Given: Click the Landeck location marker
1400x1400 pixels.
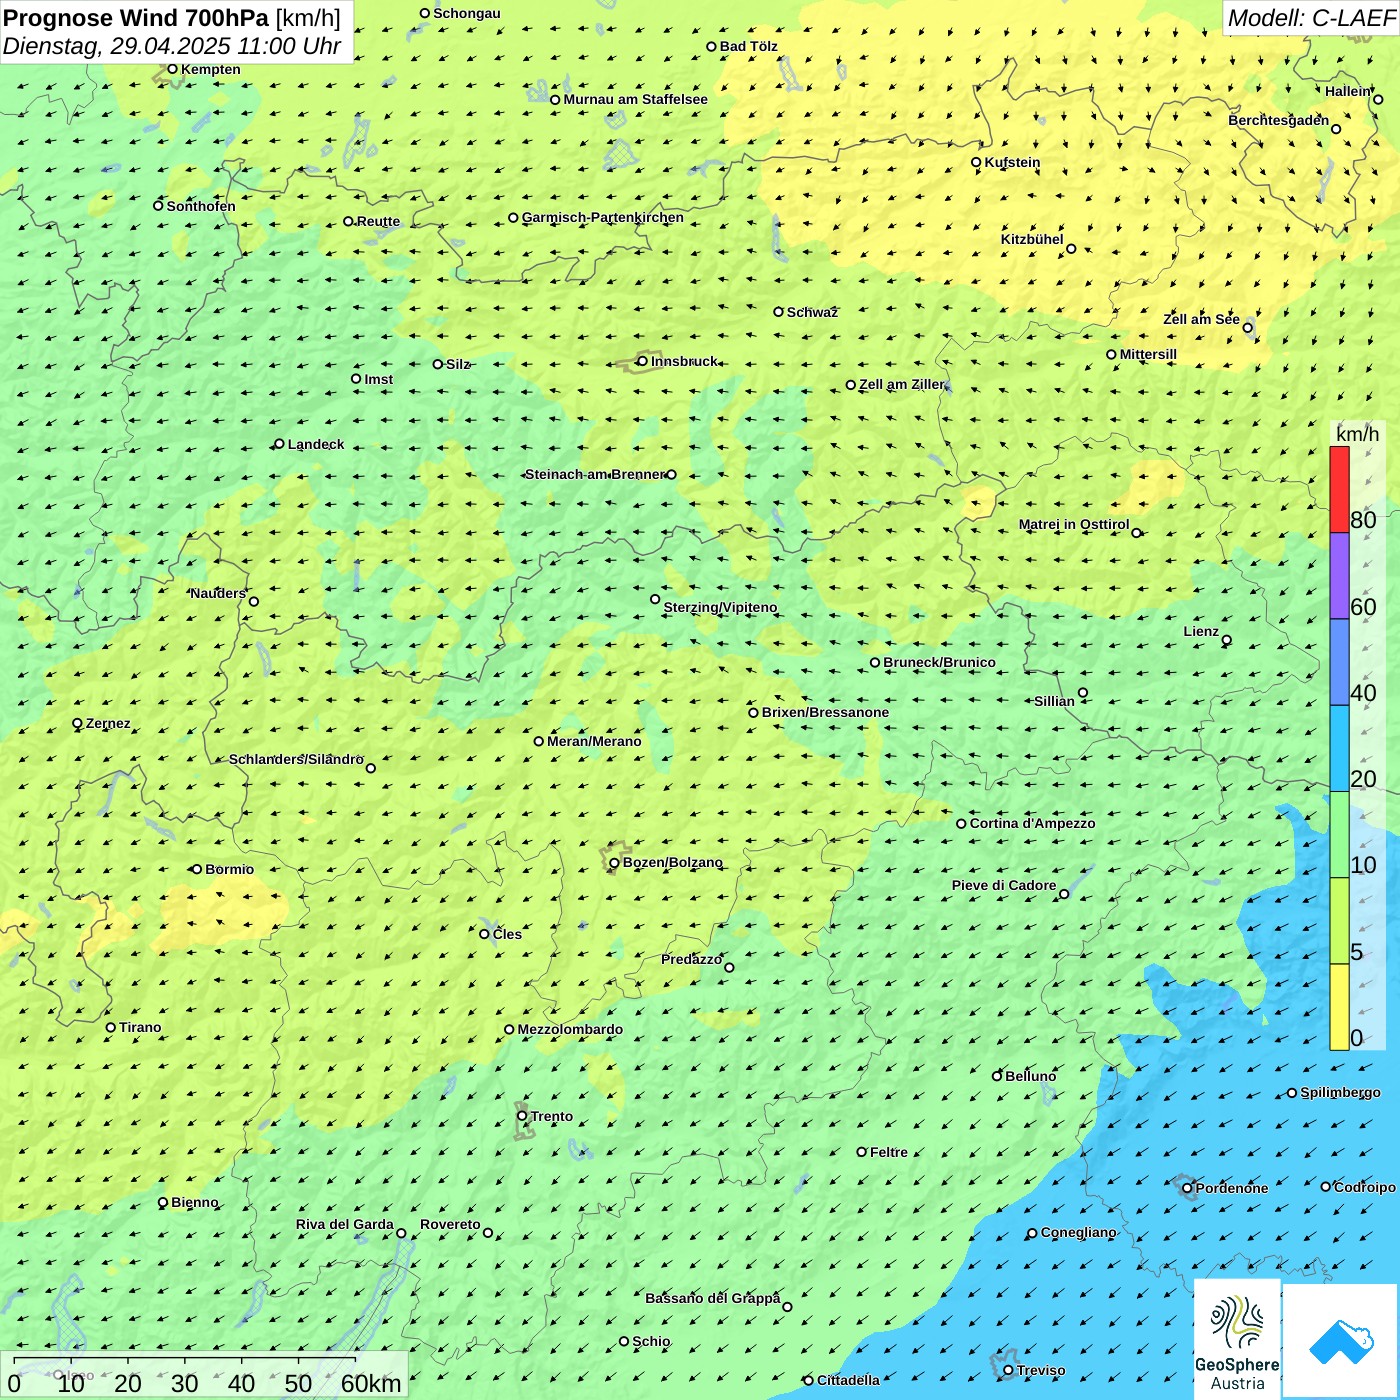Looking at the screenshot, I should pos(279,444).
